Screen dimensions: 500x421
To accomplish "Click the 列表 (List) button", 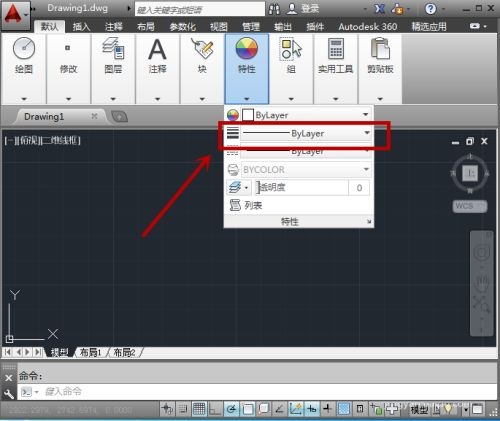I will pyautogui.click(x=246, y=205).
